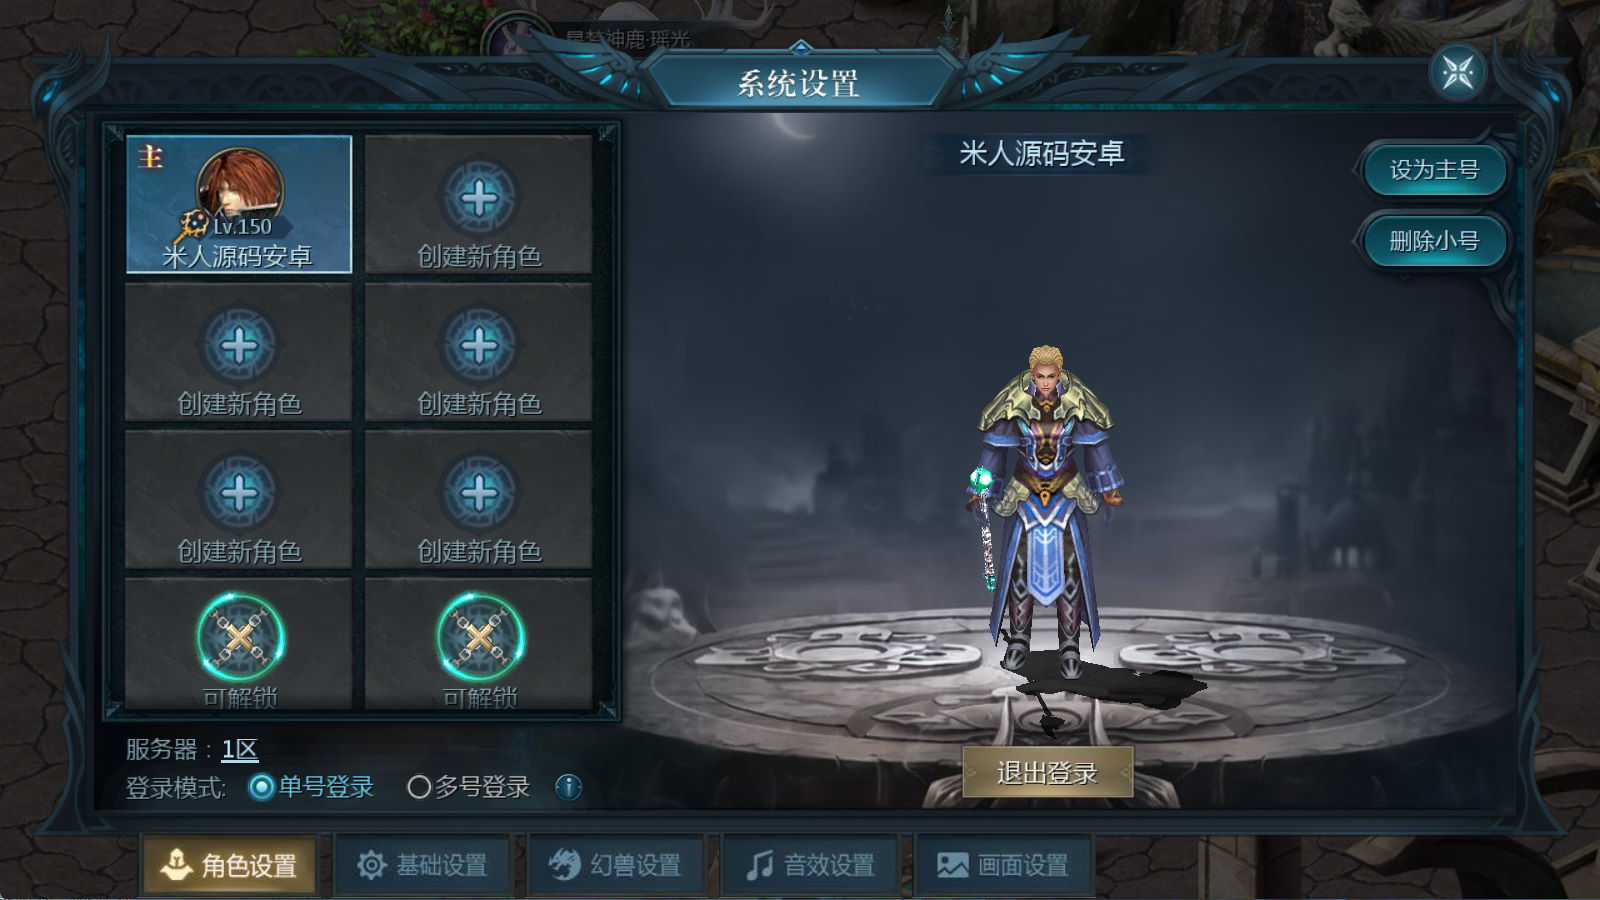Viewport: 1600px width, 900px height.
Task: Click the 删除小号 button
Action: [1434, 241]
